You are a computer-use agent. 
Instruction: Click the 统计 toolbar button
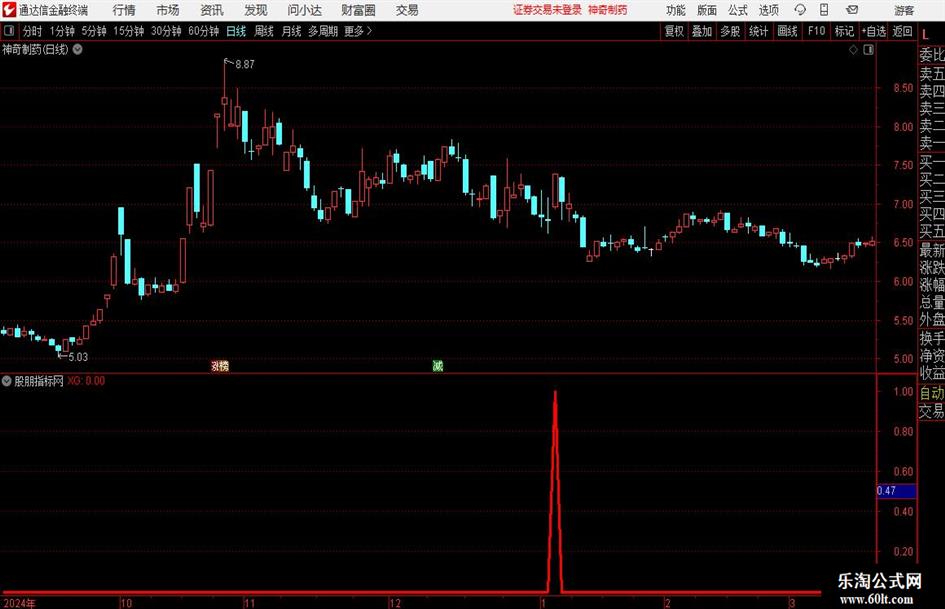tap(759, 31)
